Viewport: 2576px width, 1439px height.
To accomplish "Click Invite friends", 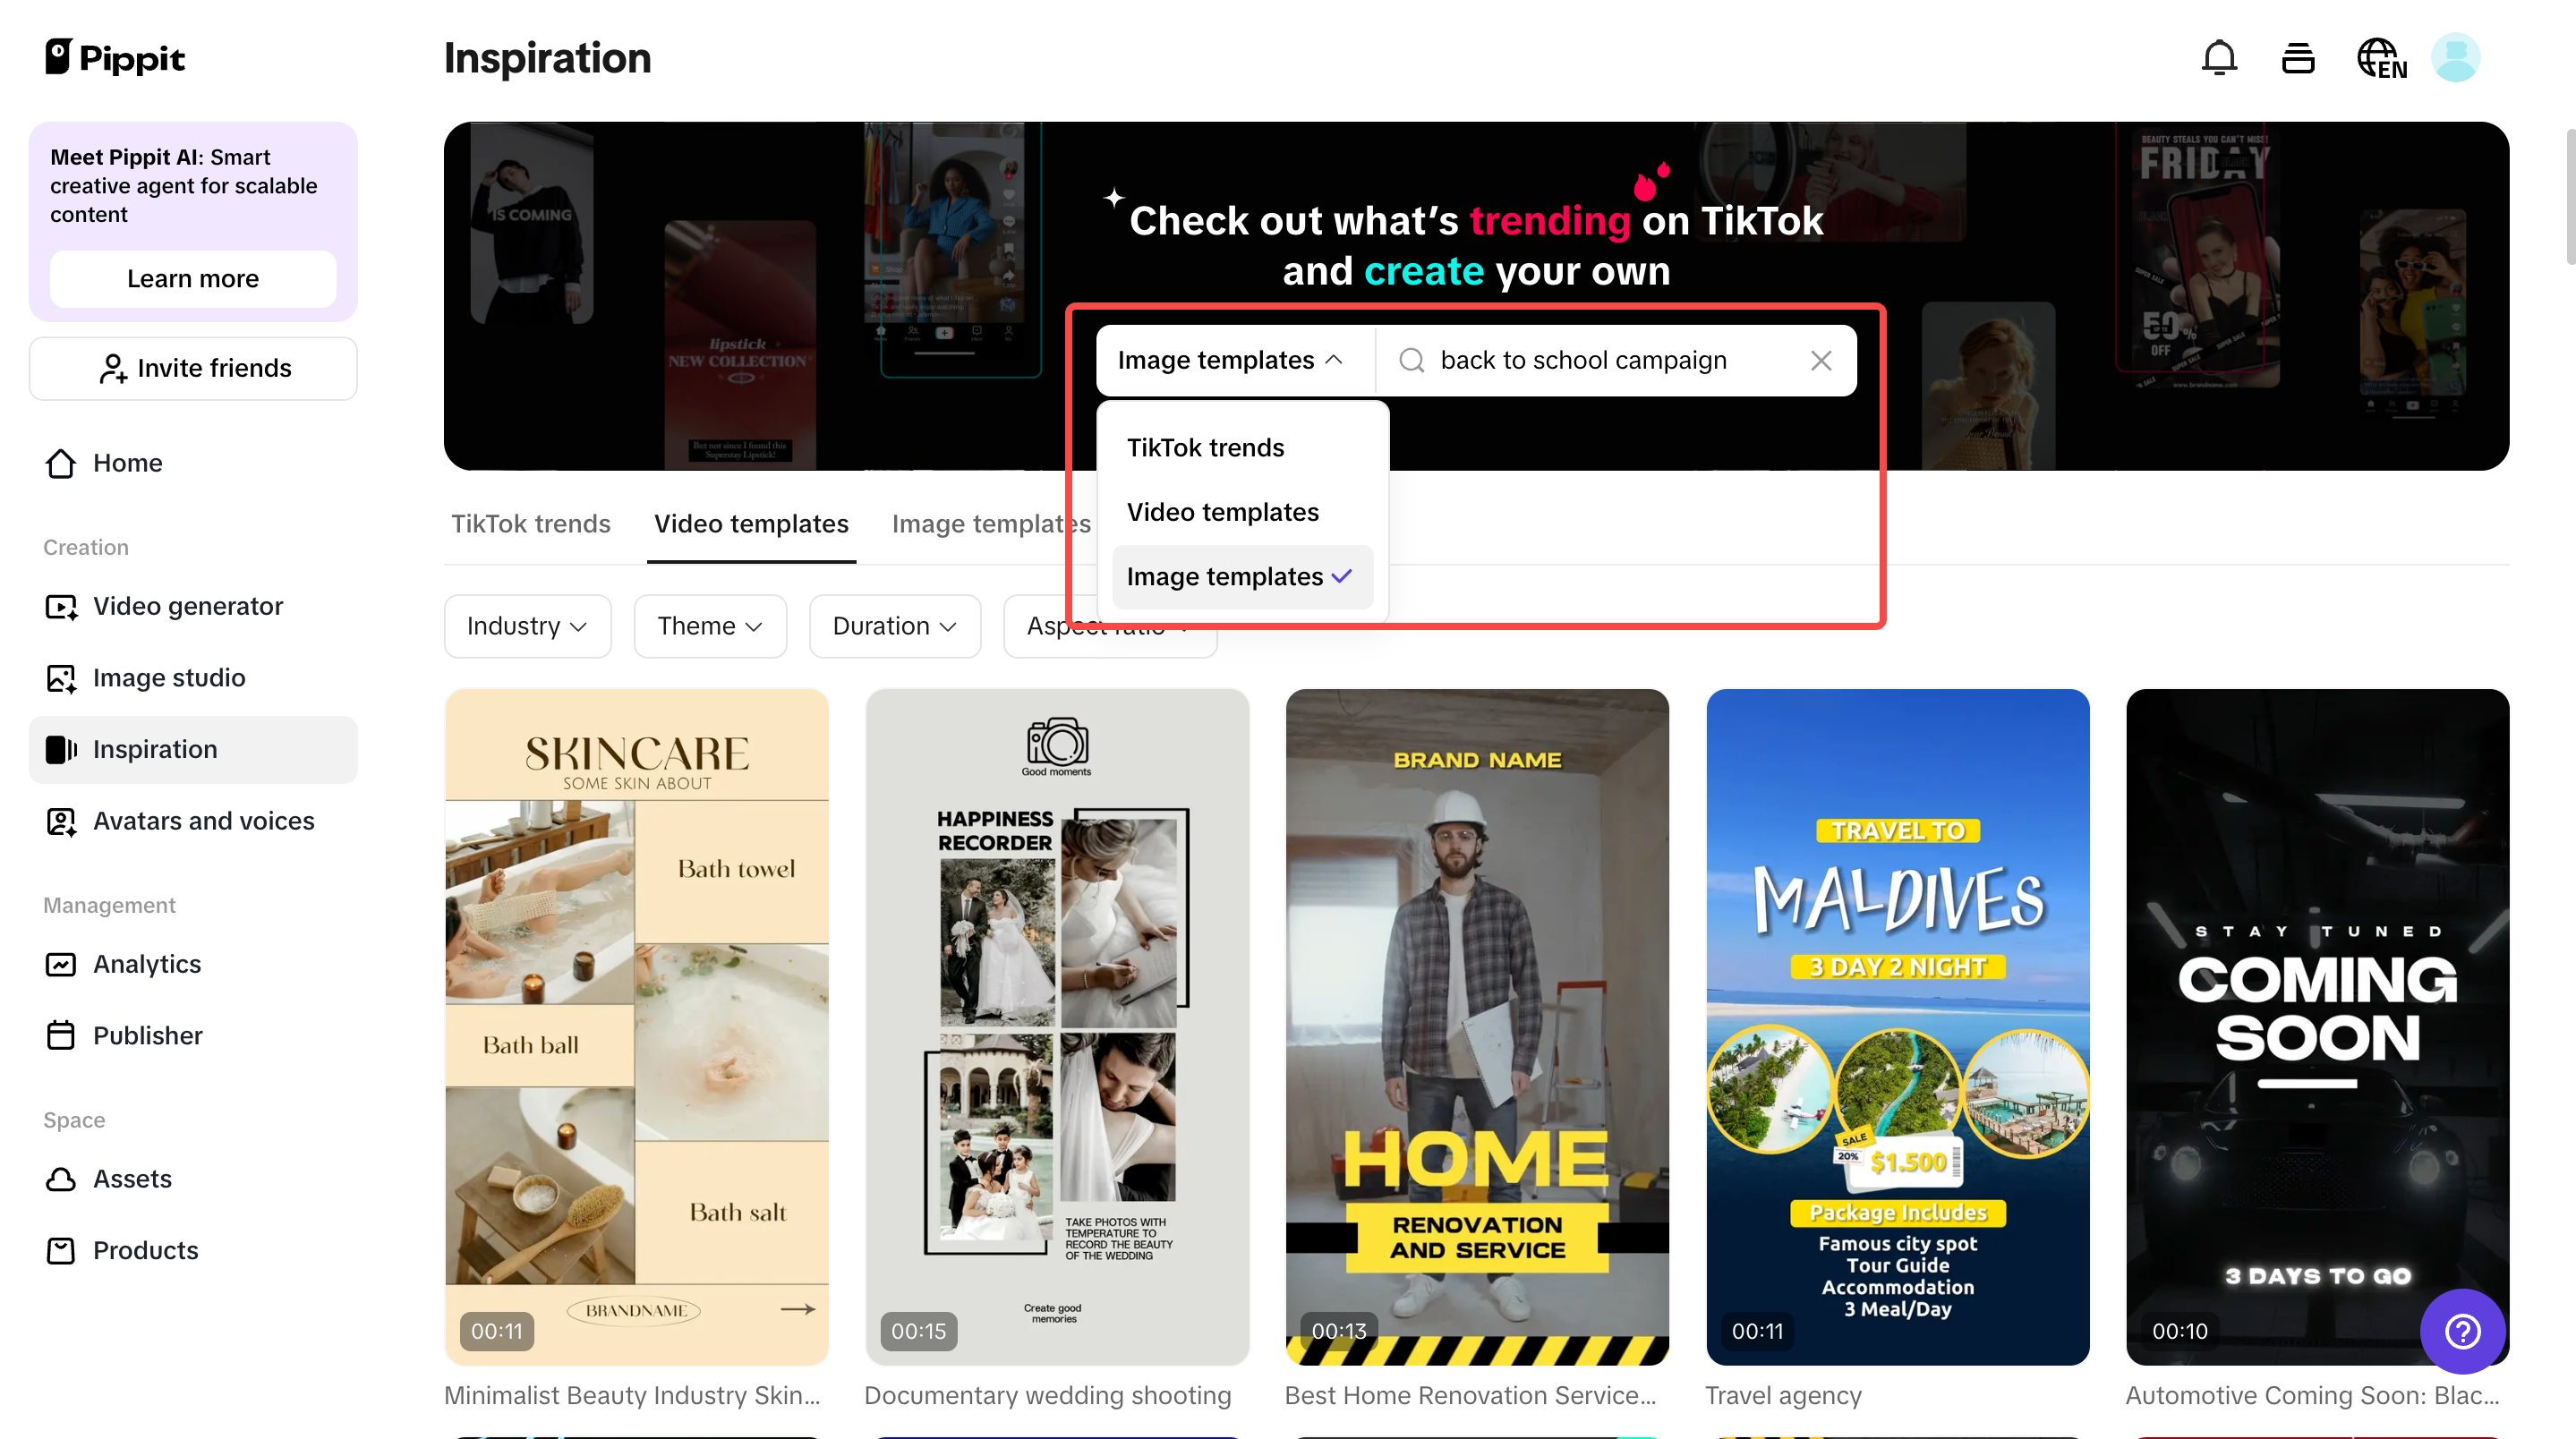I will tap(193, 368).
